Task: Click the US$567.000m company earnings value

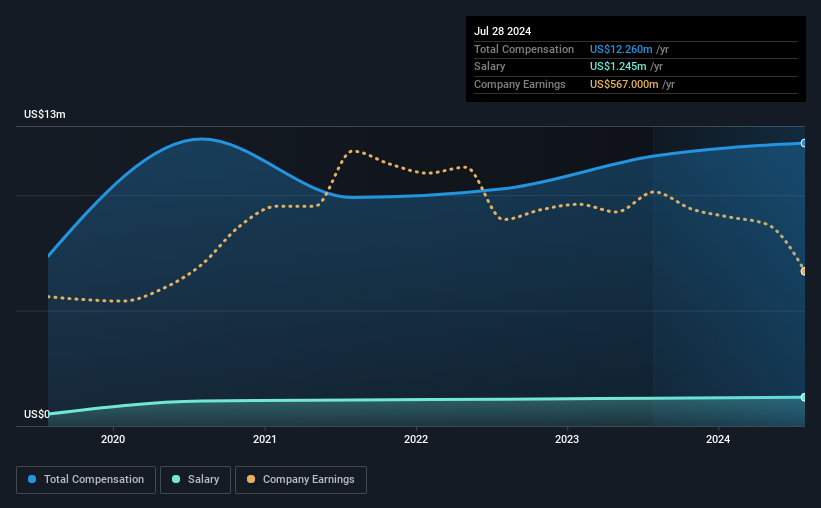Action: (624, 84)
